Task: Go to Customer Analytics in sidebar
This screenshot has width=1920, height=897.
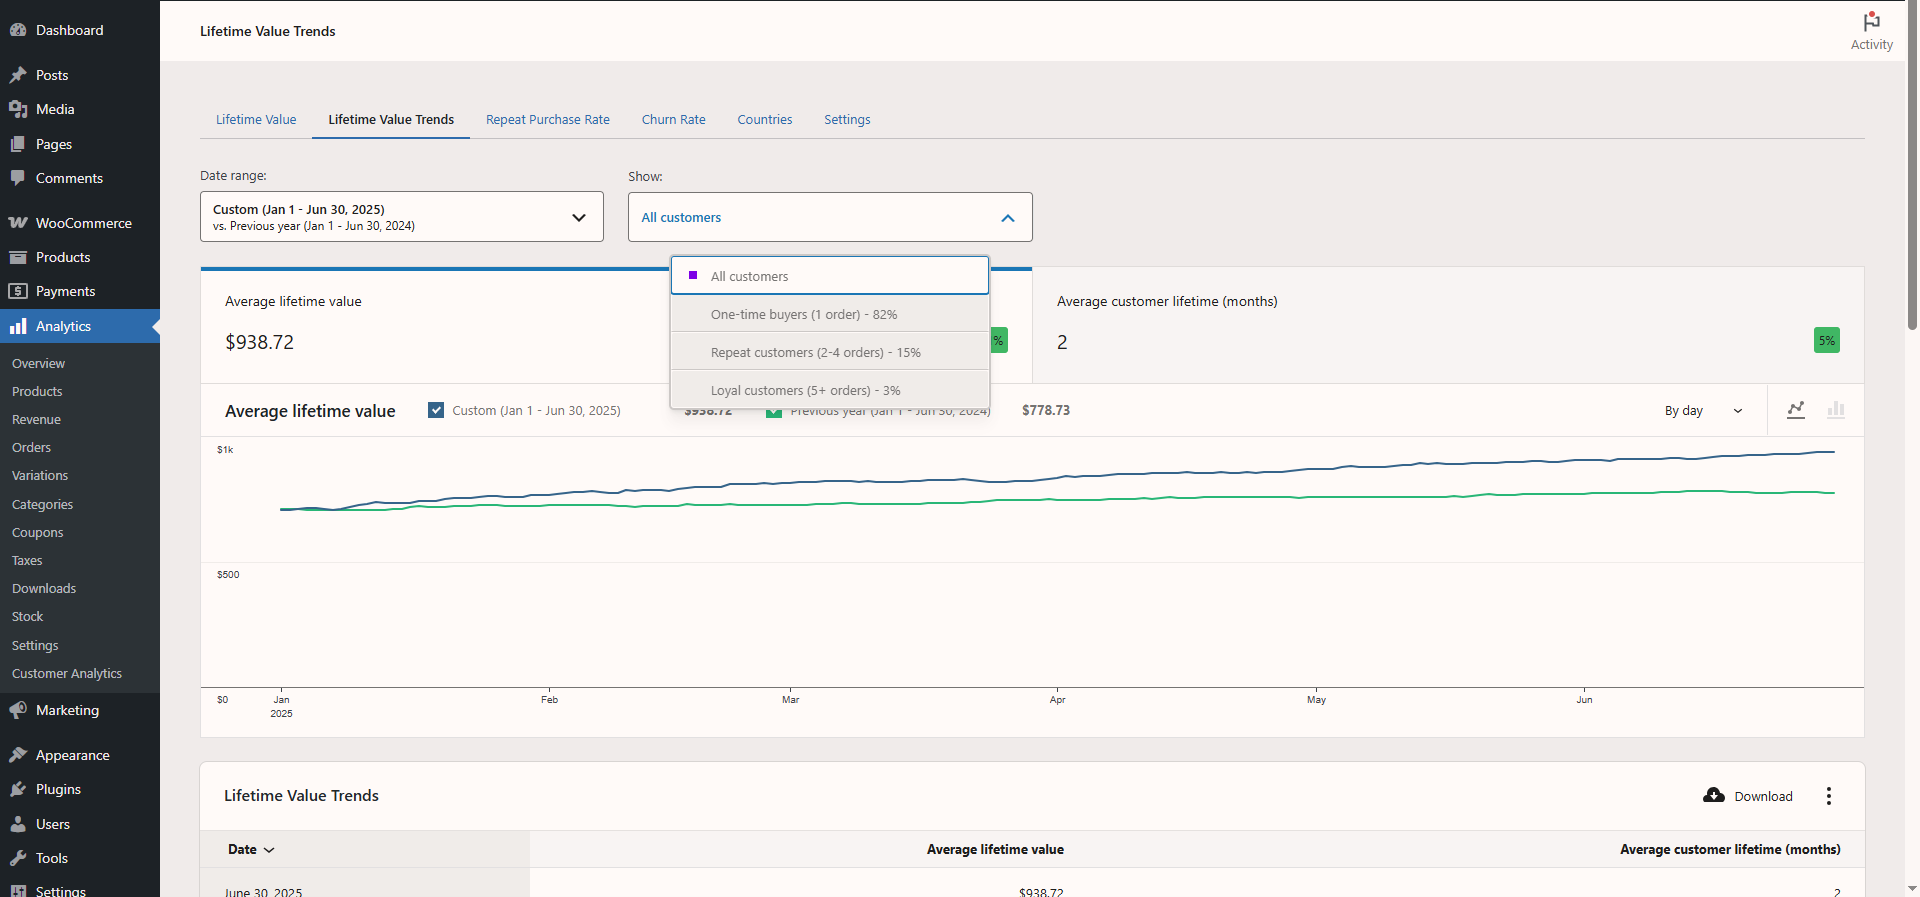Action: pyautogui.click(x=67, y=674)
